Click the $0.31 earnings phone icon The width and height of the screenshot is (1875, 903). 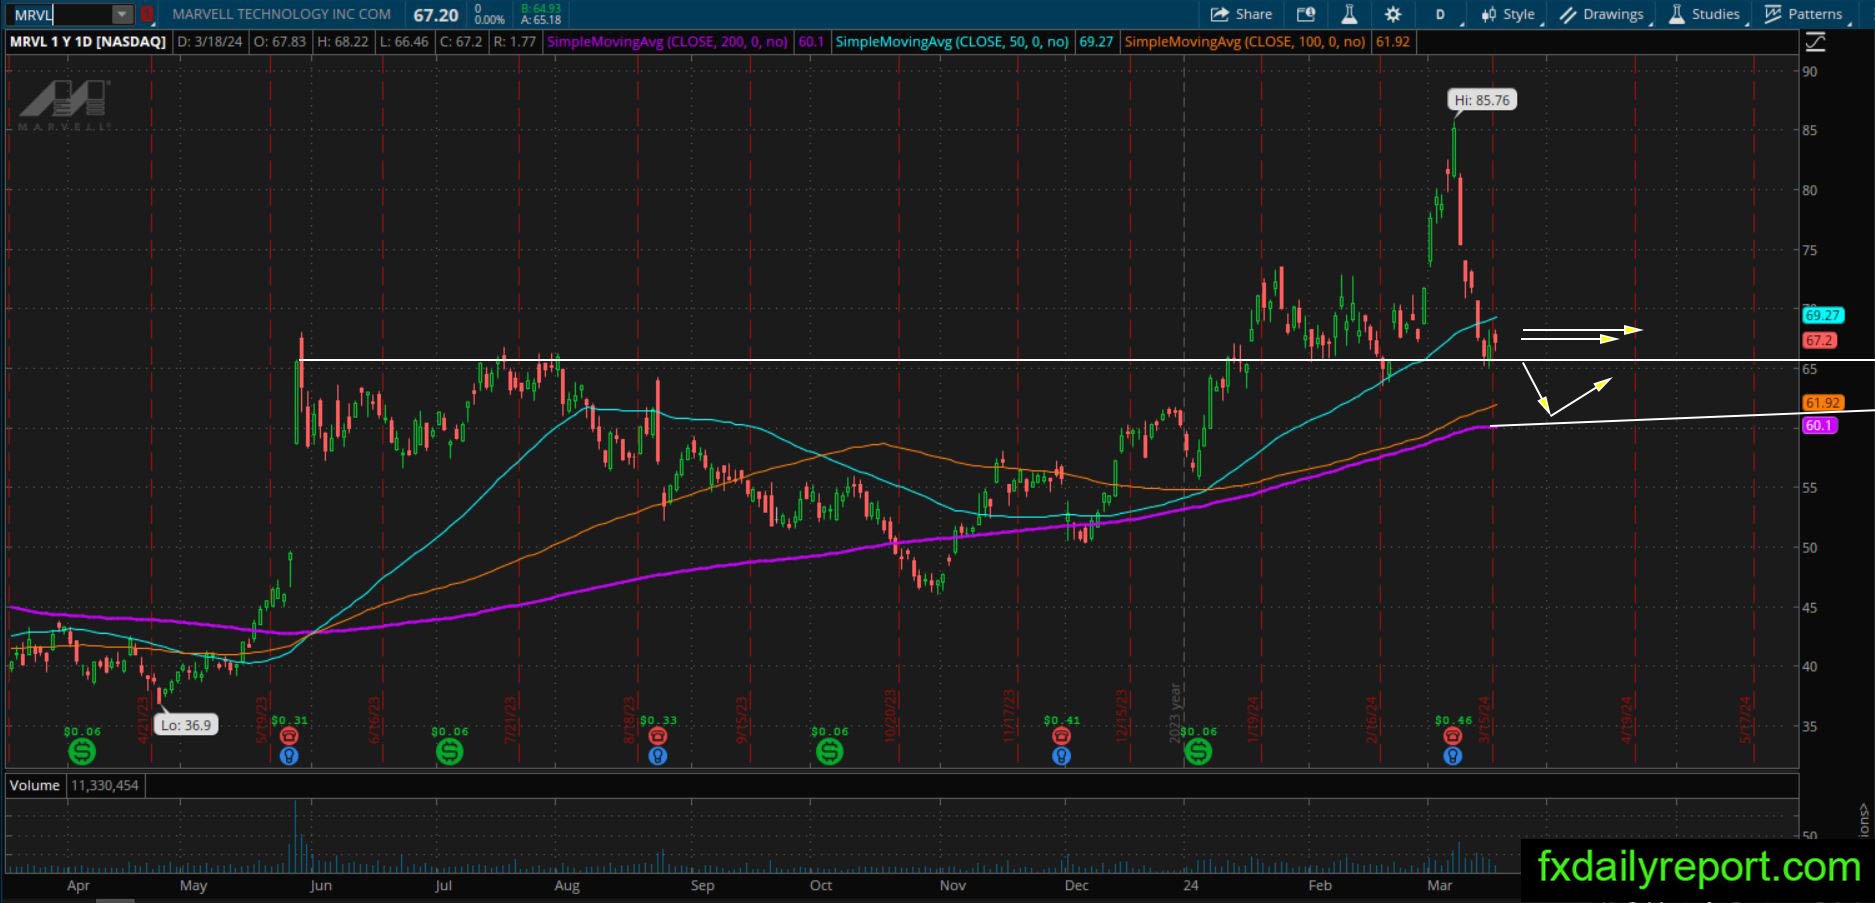pyautogui.click(x=289, y=736)
